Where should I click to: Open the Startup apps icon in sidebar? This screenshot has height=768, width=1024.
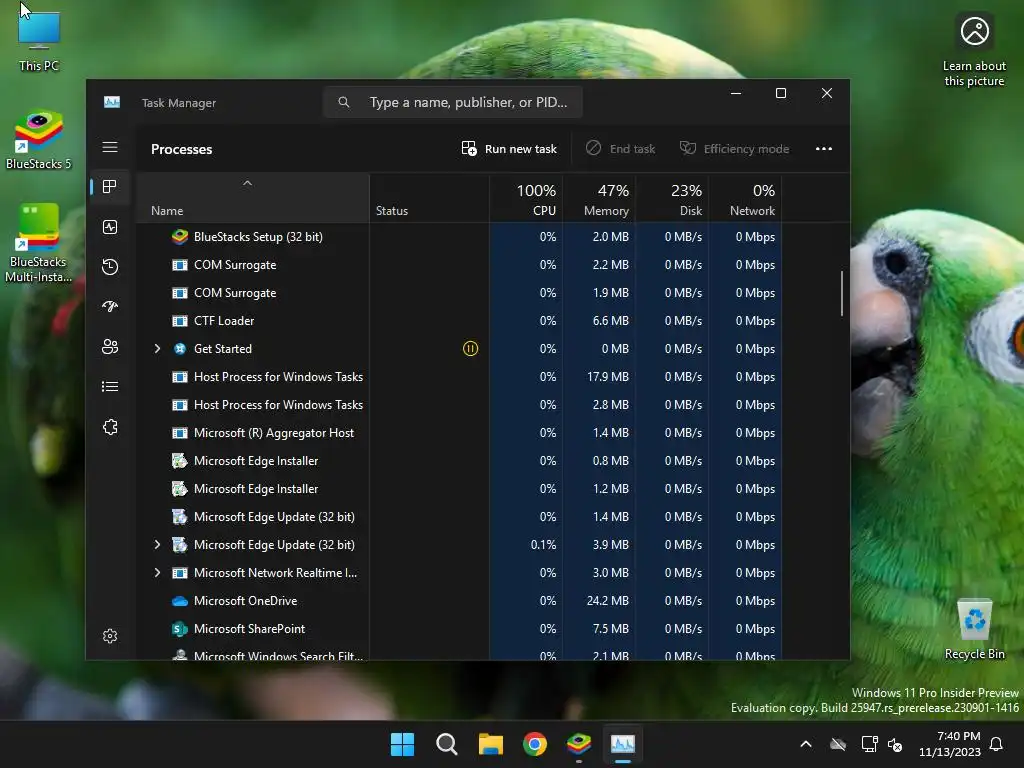(x=110, y=306)
